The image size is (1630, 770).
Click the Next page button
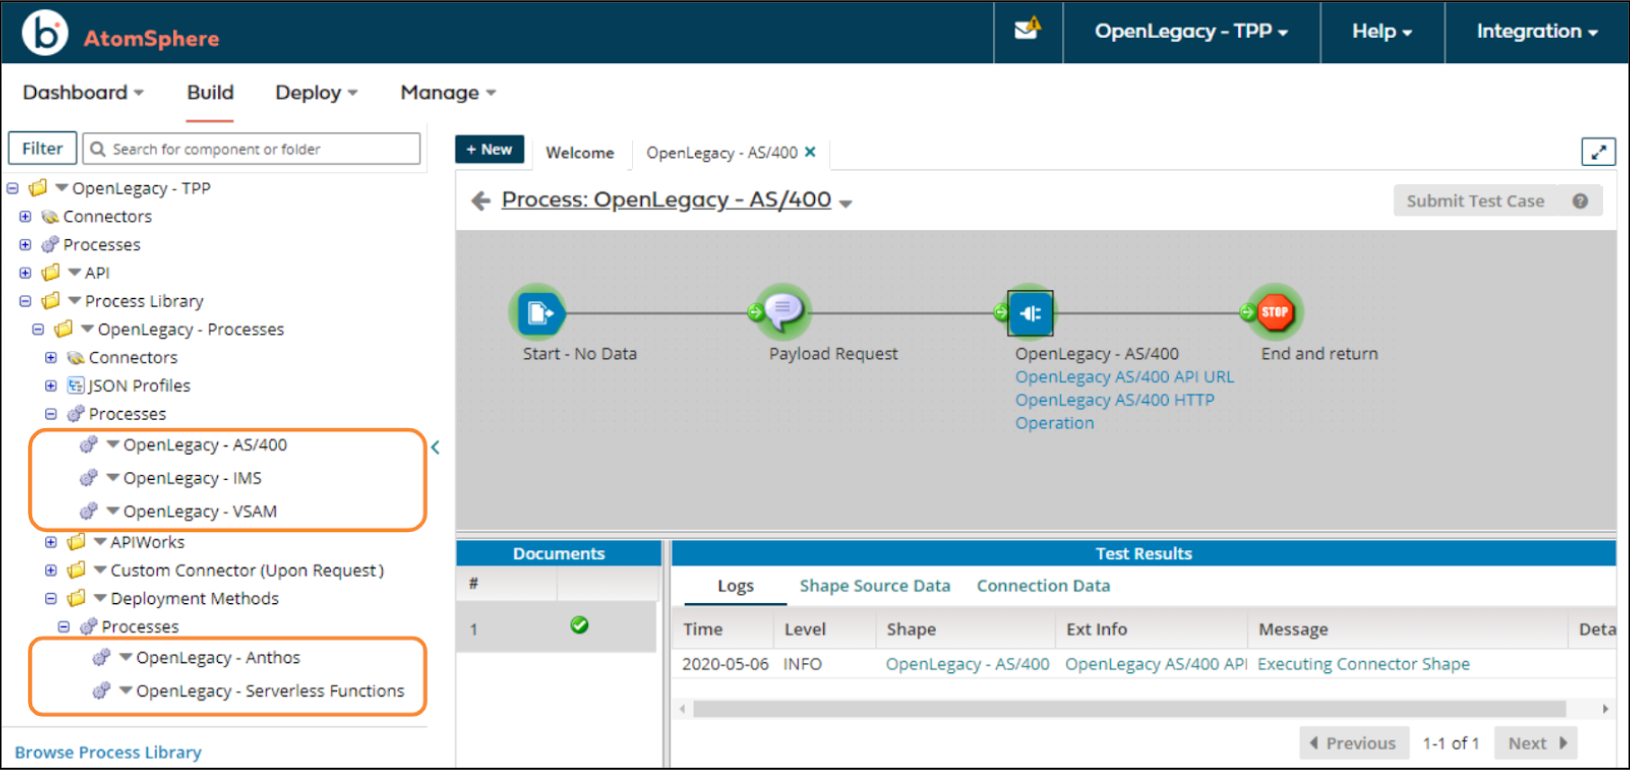click(1536, 743)
